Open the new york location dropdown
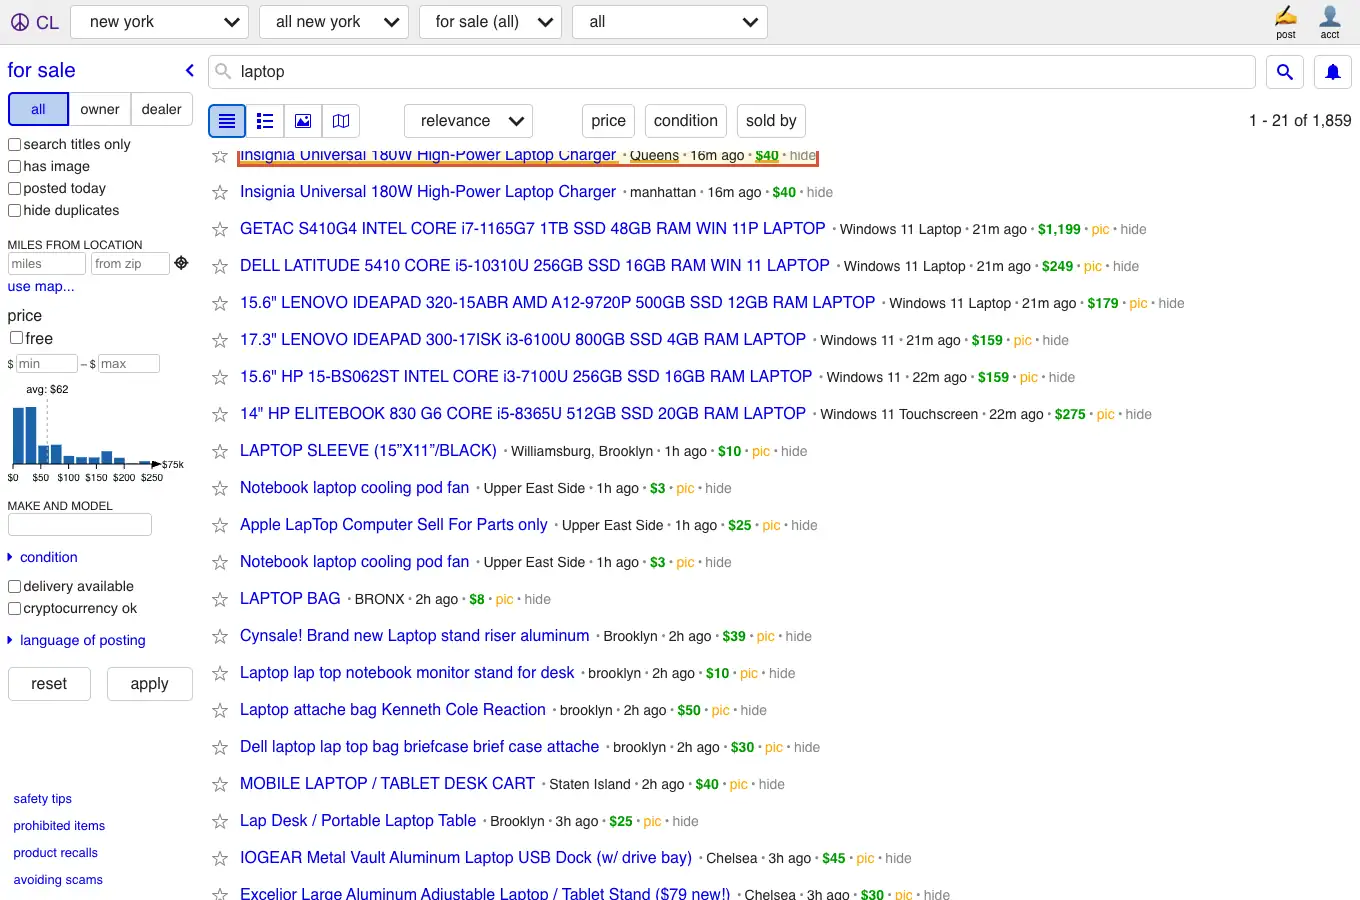Viewport: 1360px width, 900px height. click(x=160, y=22)
